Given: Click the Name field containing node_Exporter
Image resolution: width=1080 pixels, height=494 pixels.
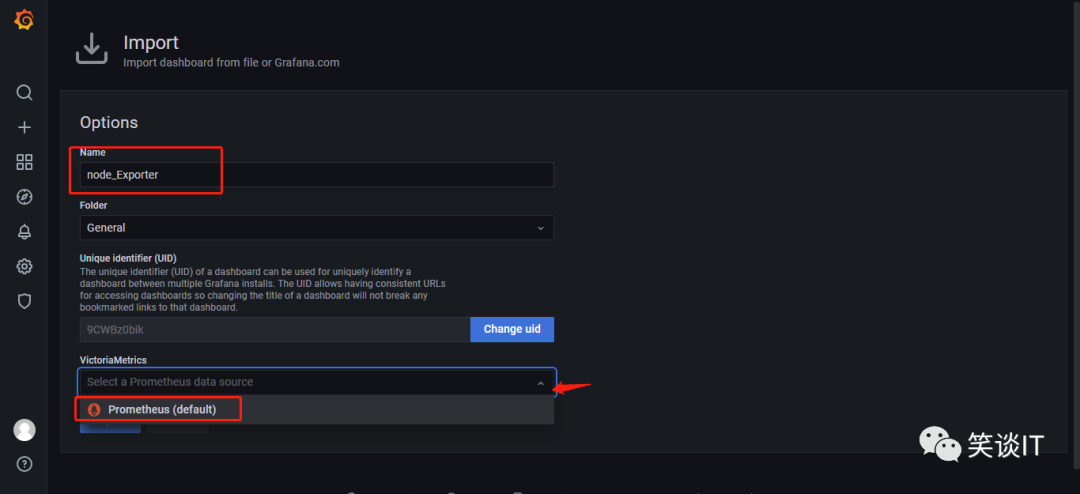Looking at the screenshot, I should pos(317,175).
